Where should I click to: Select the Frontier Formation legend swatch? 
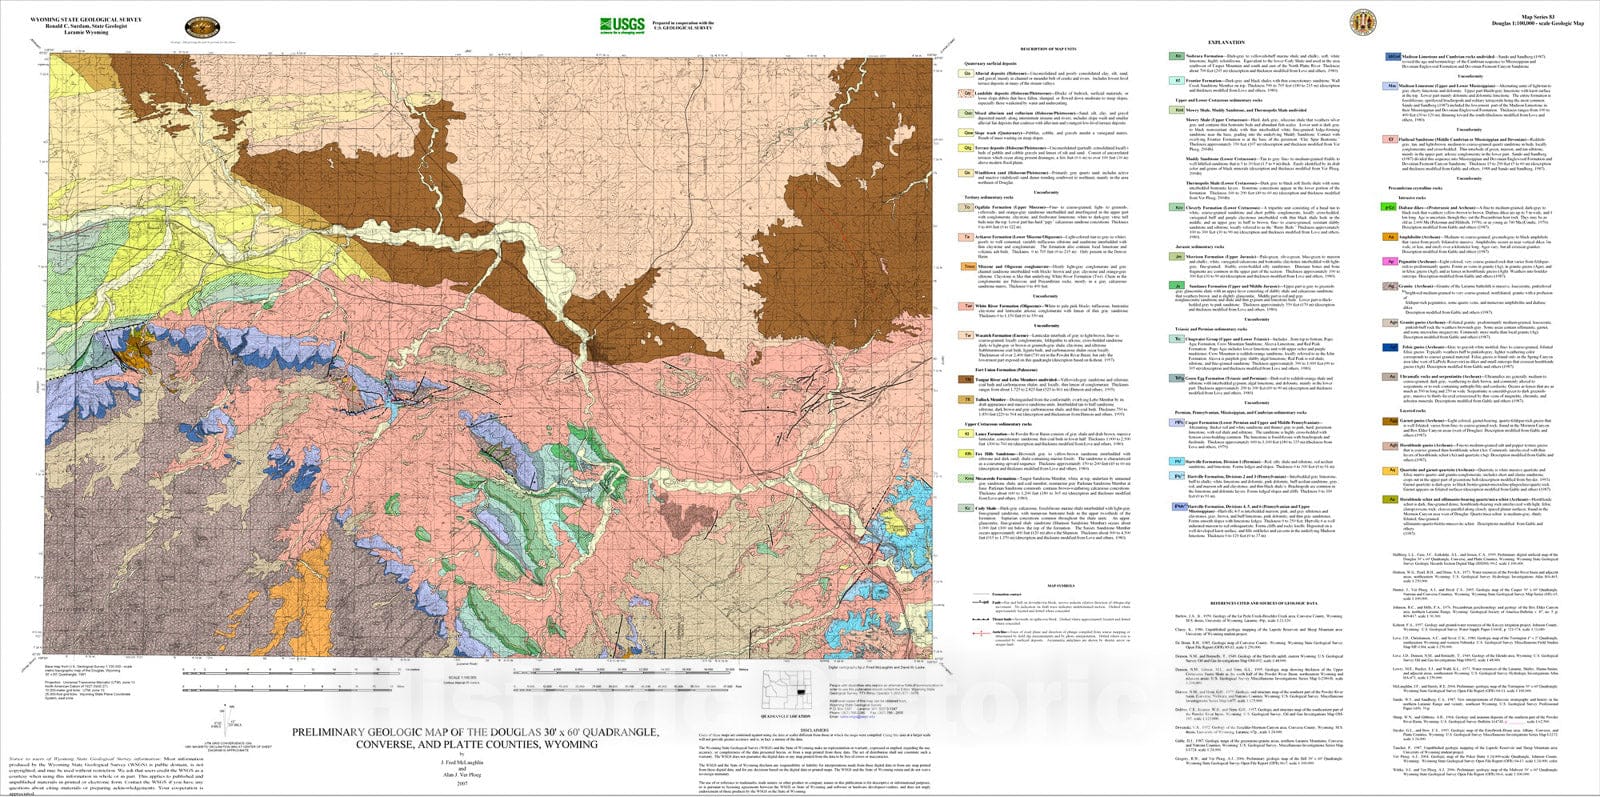tap(1179, 79)
